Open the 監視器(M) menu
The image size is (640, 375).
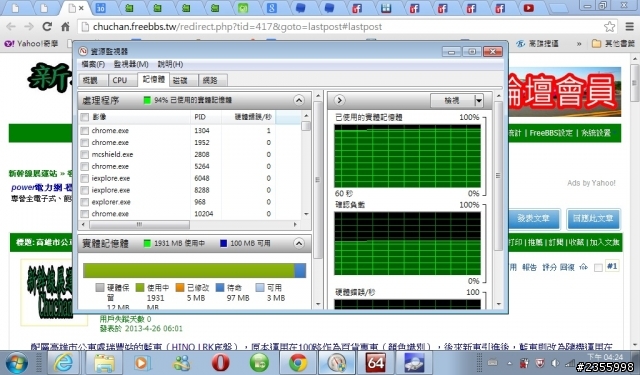tap(131, 64)
